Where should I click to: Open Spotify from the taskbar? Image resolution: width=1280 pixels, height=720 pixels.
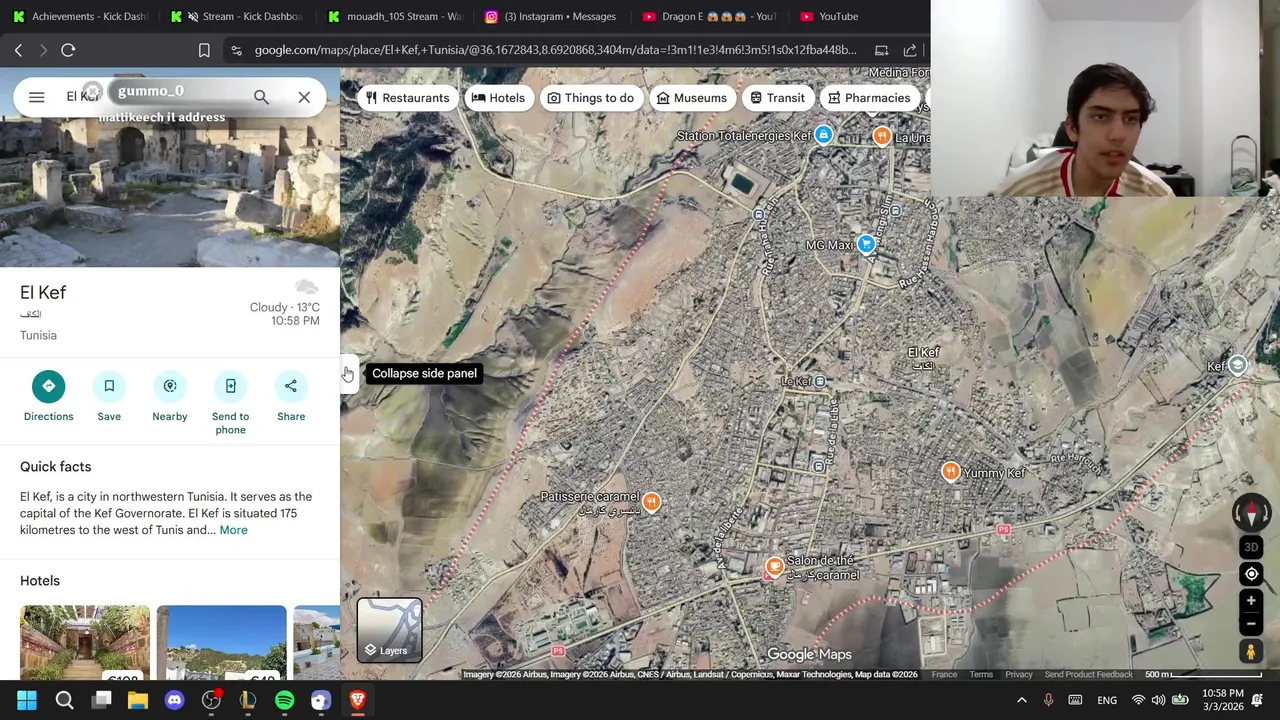pyautogui.click(x=284, y=700)
